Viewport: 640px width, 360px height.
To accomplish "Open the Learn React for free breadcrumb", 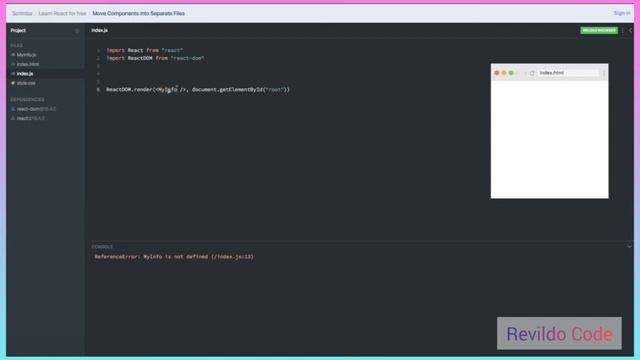I will [x=62, y=13].
